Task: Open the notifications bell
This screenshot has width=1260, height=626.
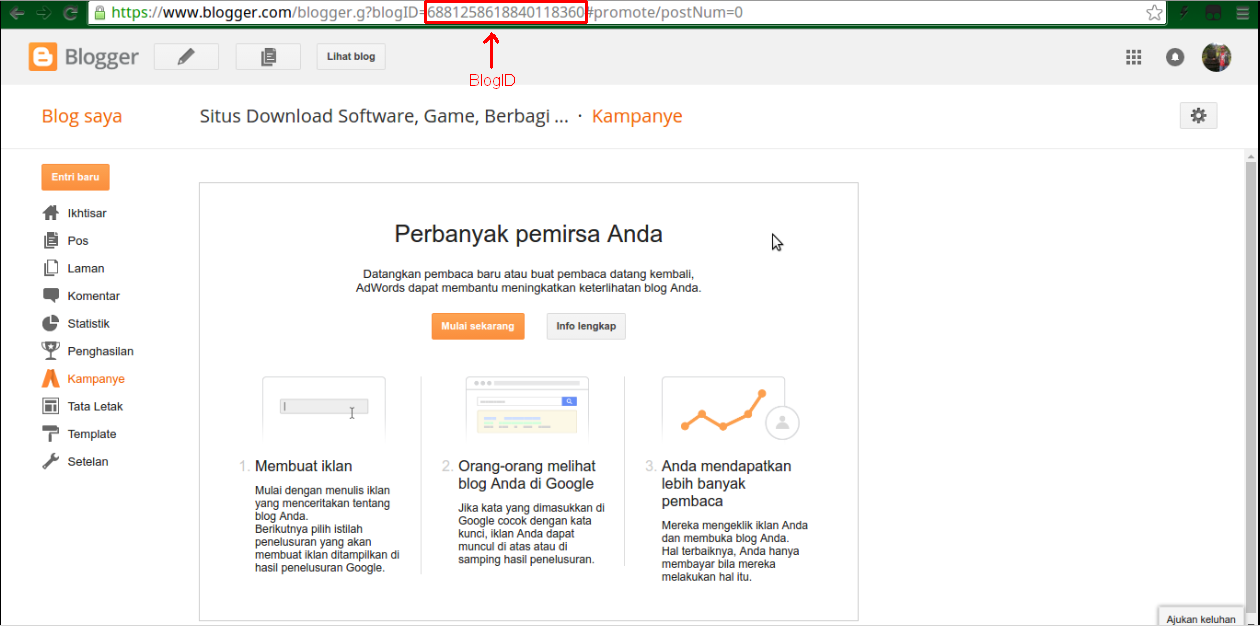Action: [1175, 57]
